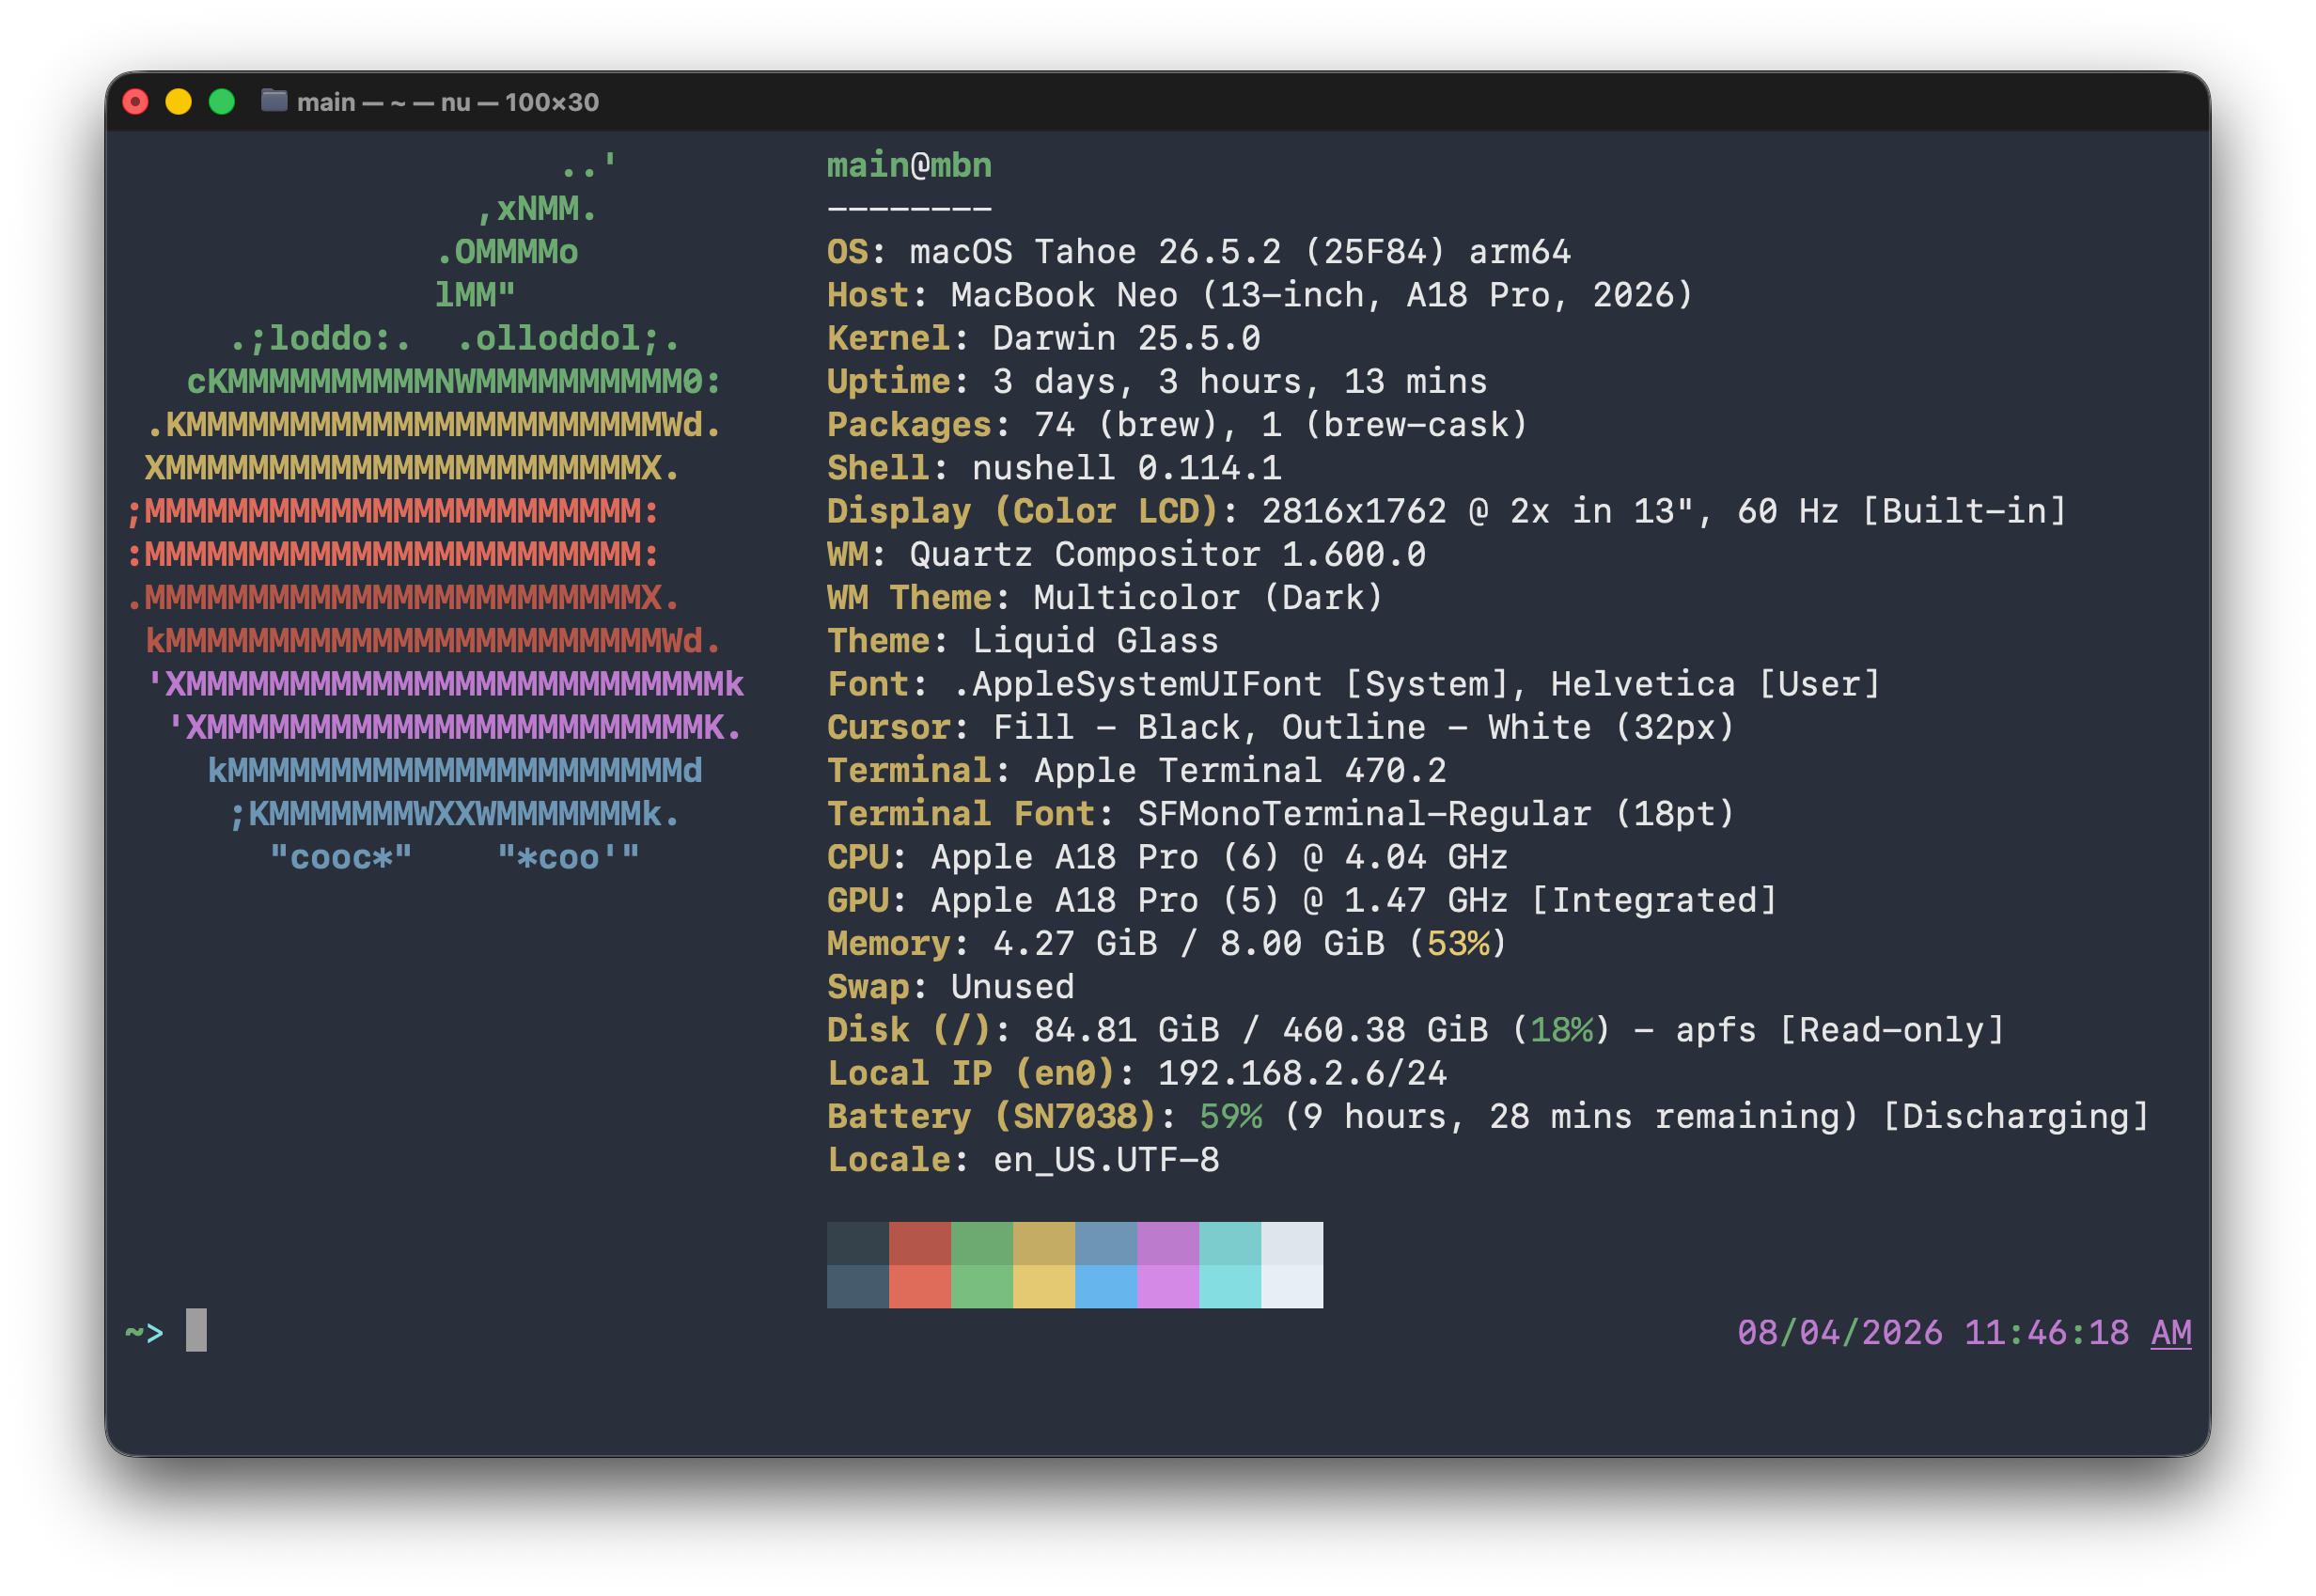
Task: Close the terminal window with red button
Action: coord(135,102)
